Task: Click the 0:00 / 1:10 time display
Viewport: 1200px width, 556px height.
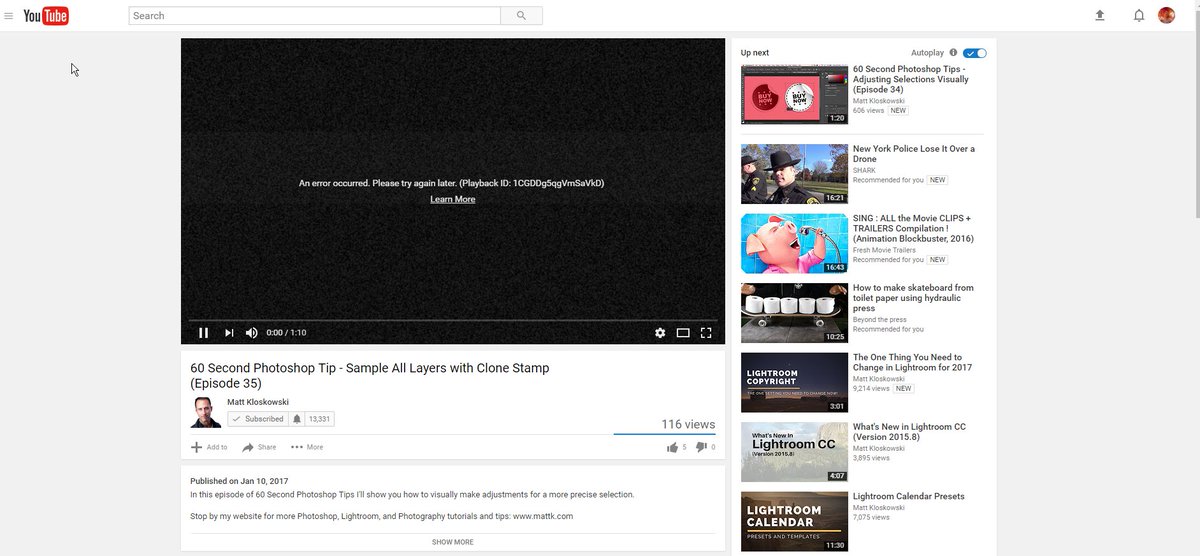Action: tap(287, 333)
